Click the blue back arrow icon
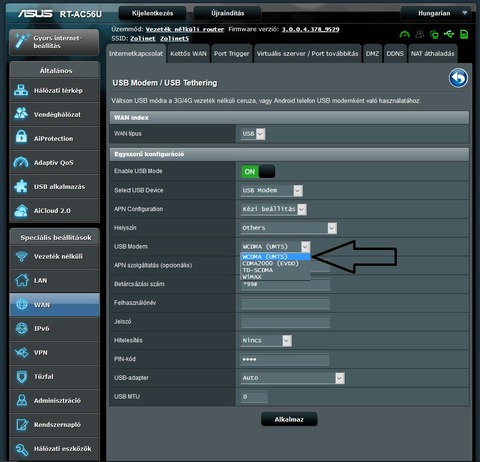Viewport: 480px width, 462px height. 458,78
